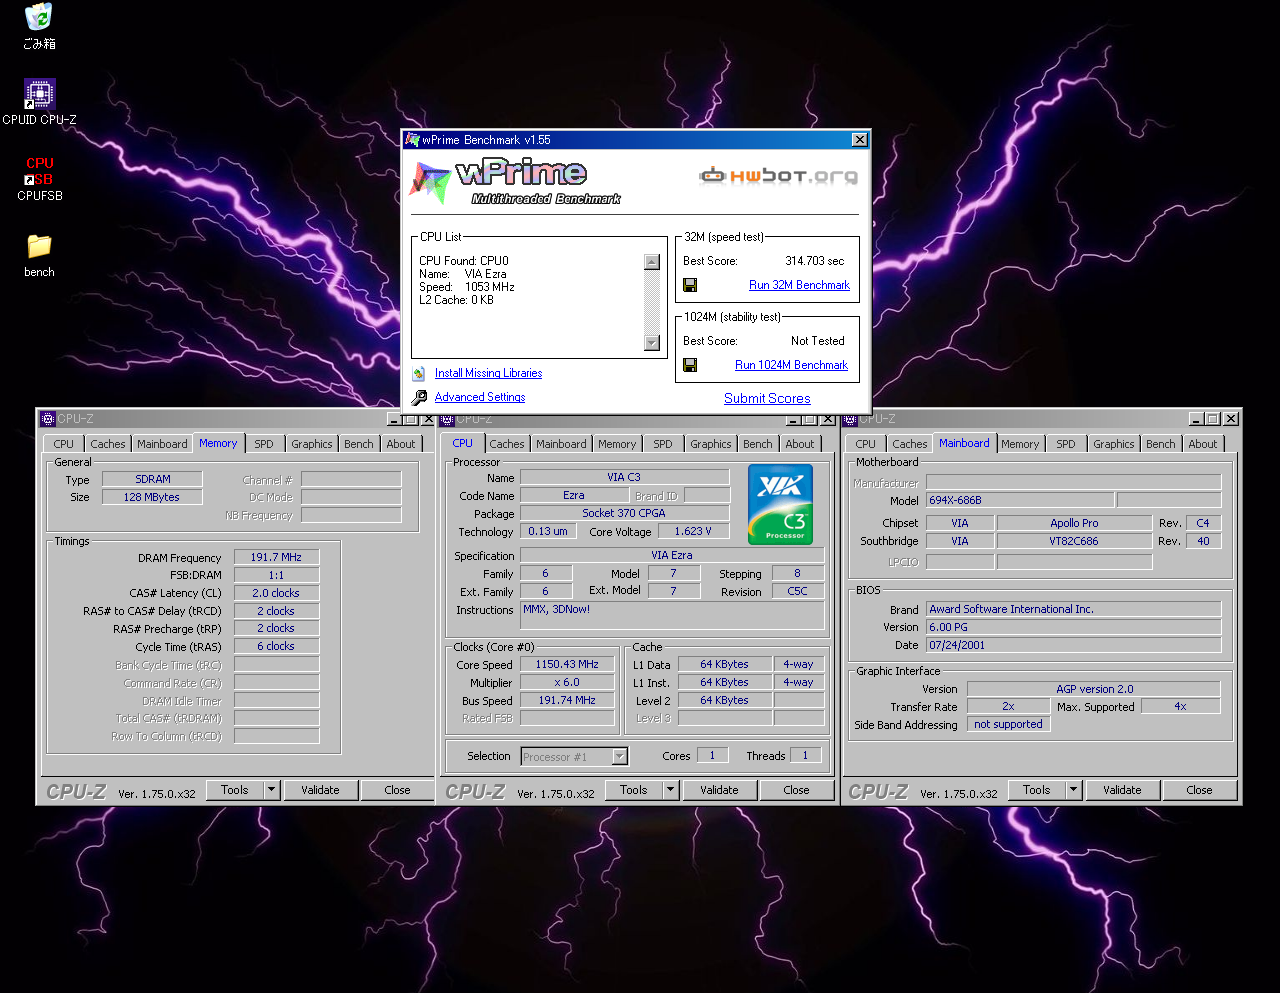Click Close button in CPU window
Image resolution: width=1280 pixels, height=993 pixels.
796,790
